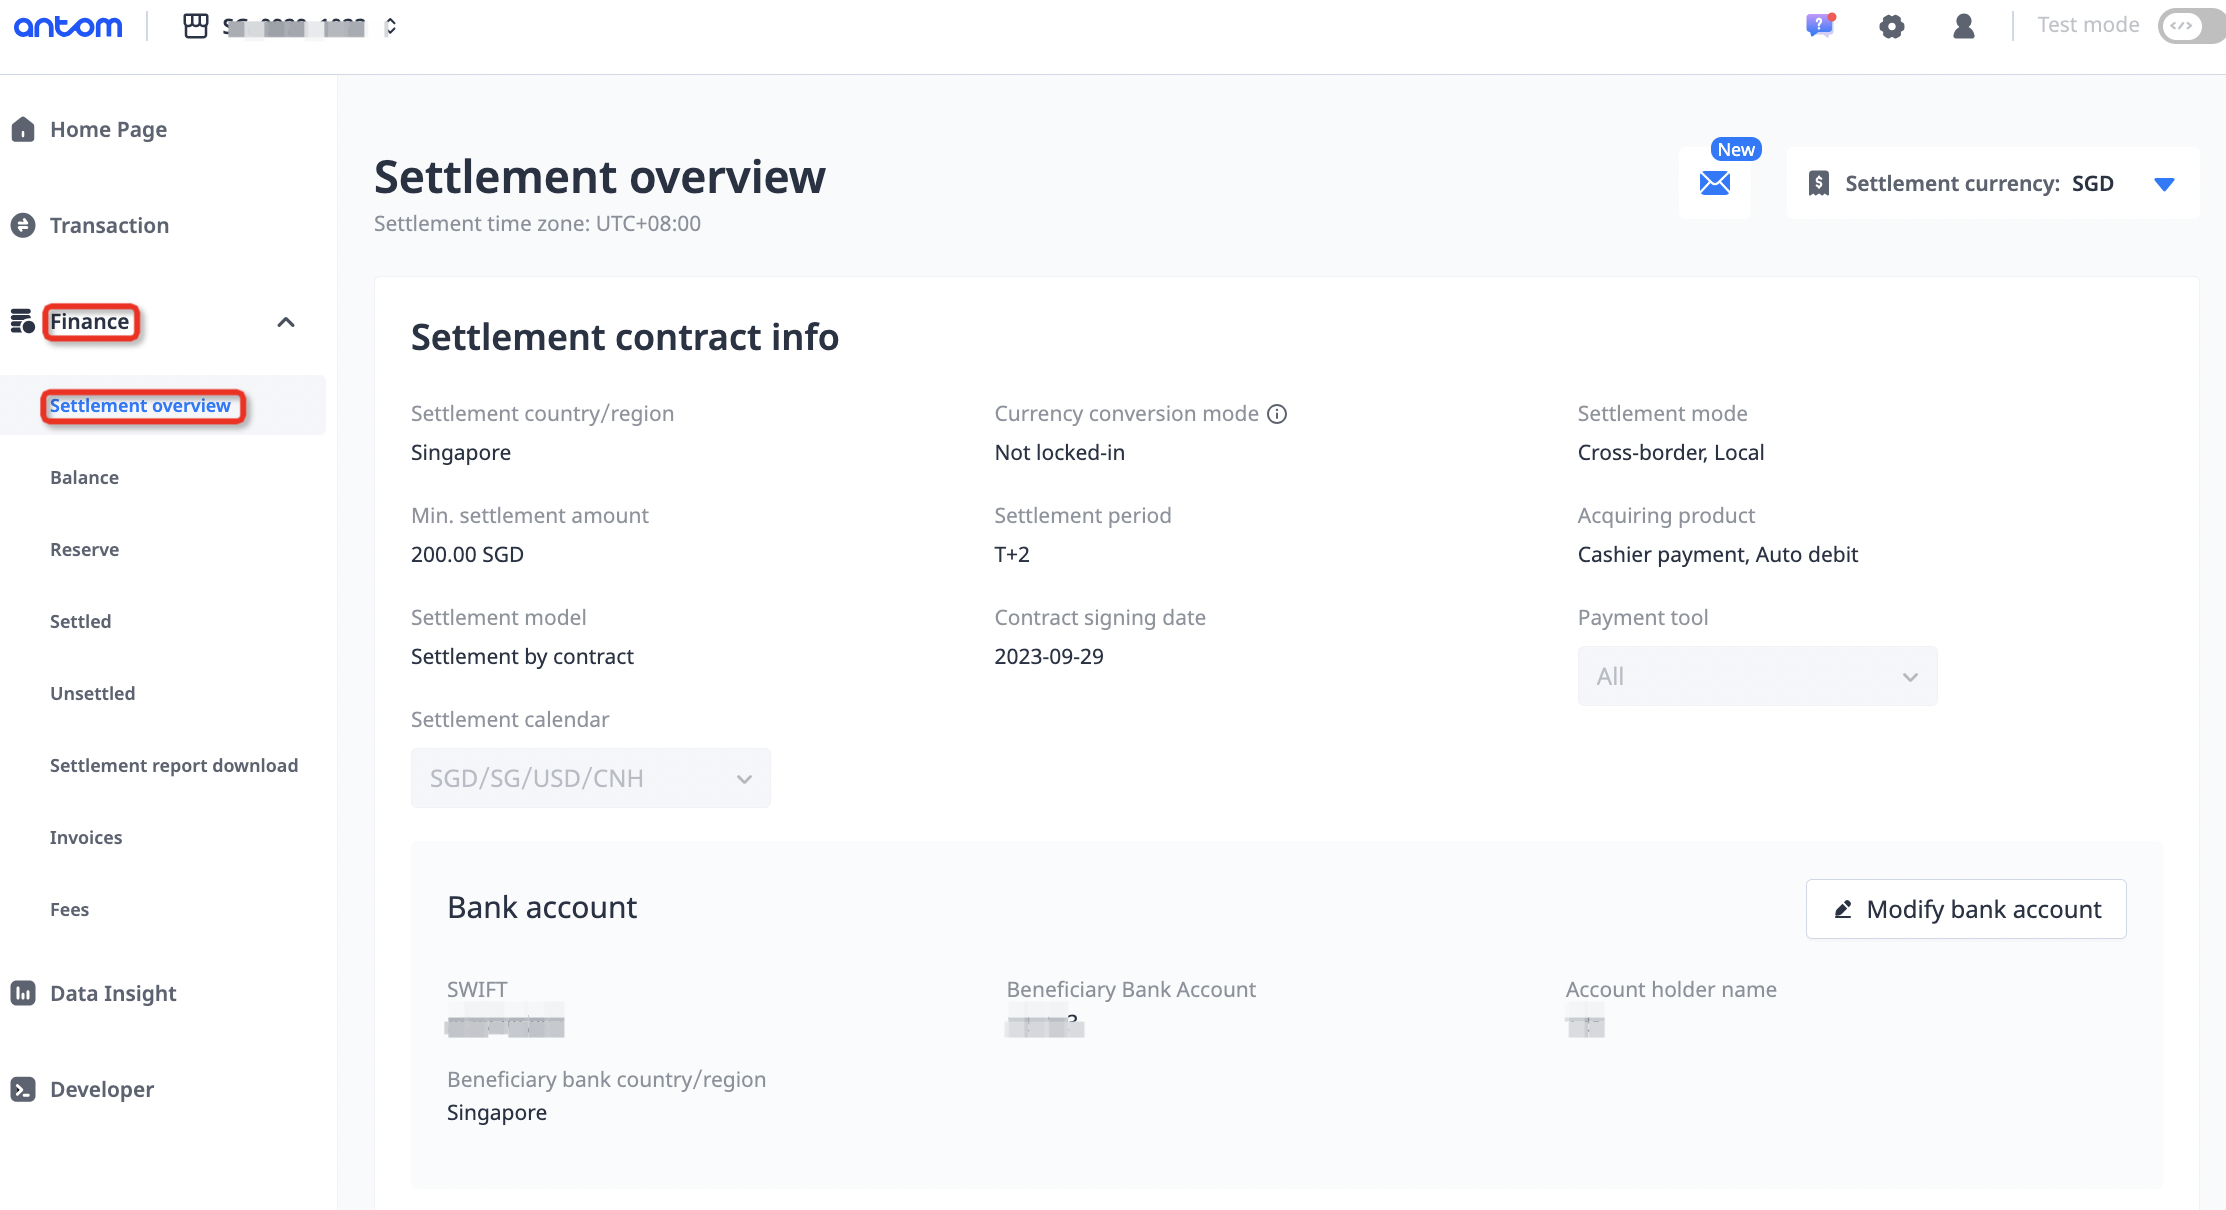Click the Modify bank account button
The height and width of the screenshot is (1210, 2226).
pyautogui.click(x=1965, y=909)
